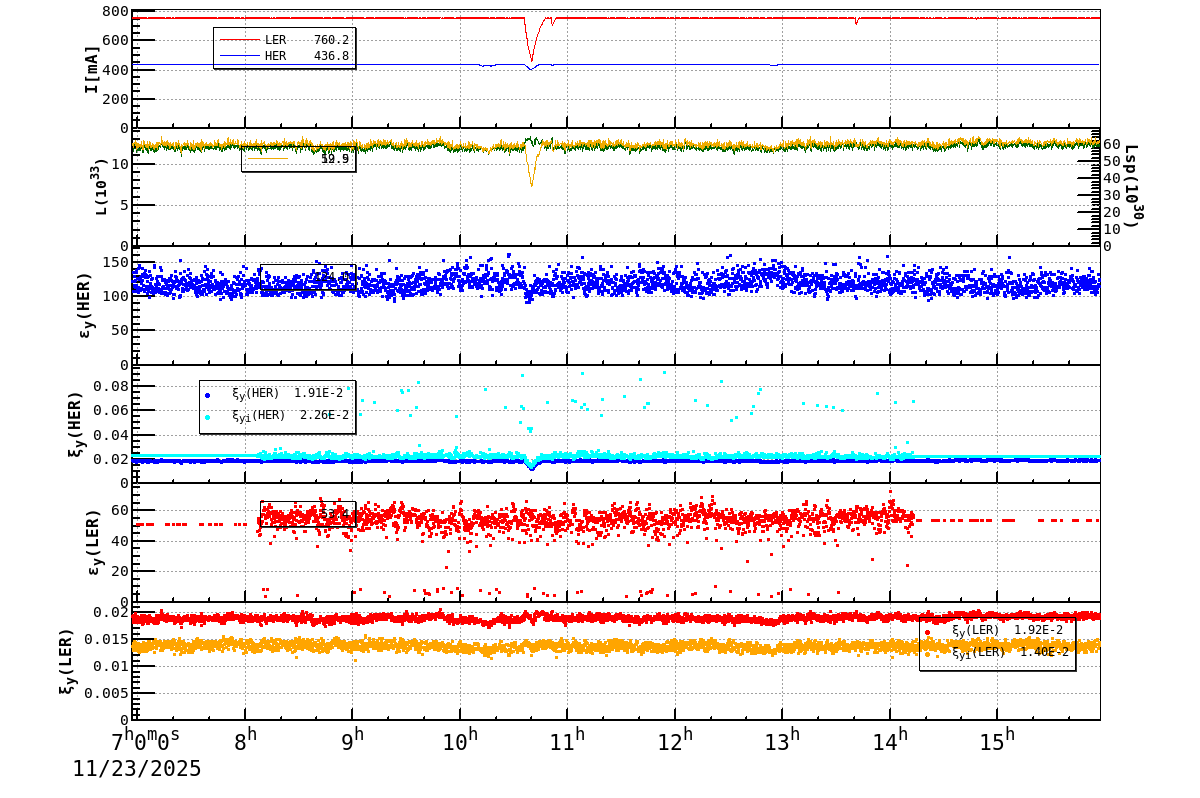This screenshot has height=798, width=1200.
Task: Click the red dot marker in ξy(LER) legend
Action: click(927, 632)
